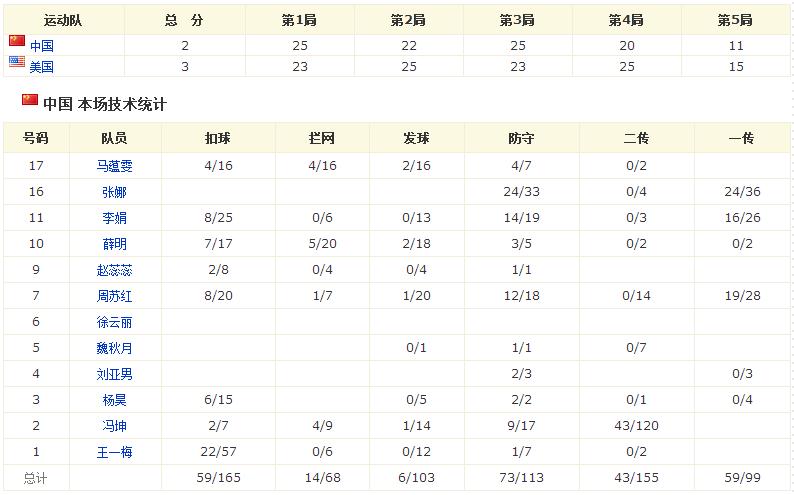Open the 美国 team link
Screen dimensions: 794x495
[x=42, y=67]
